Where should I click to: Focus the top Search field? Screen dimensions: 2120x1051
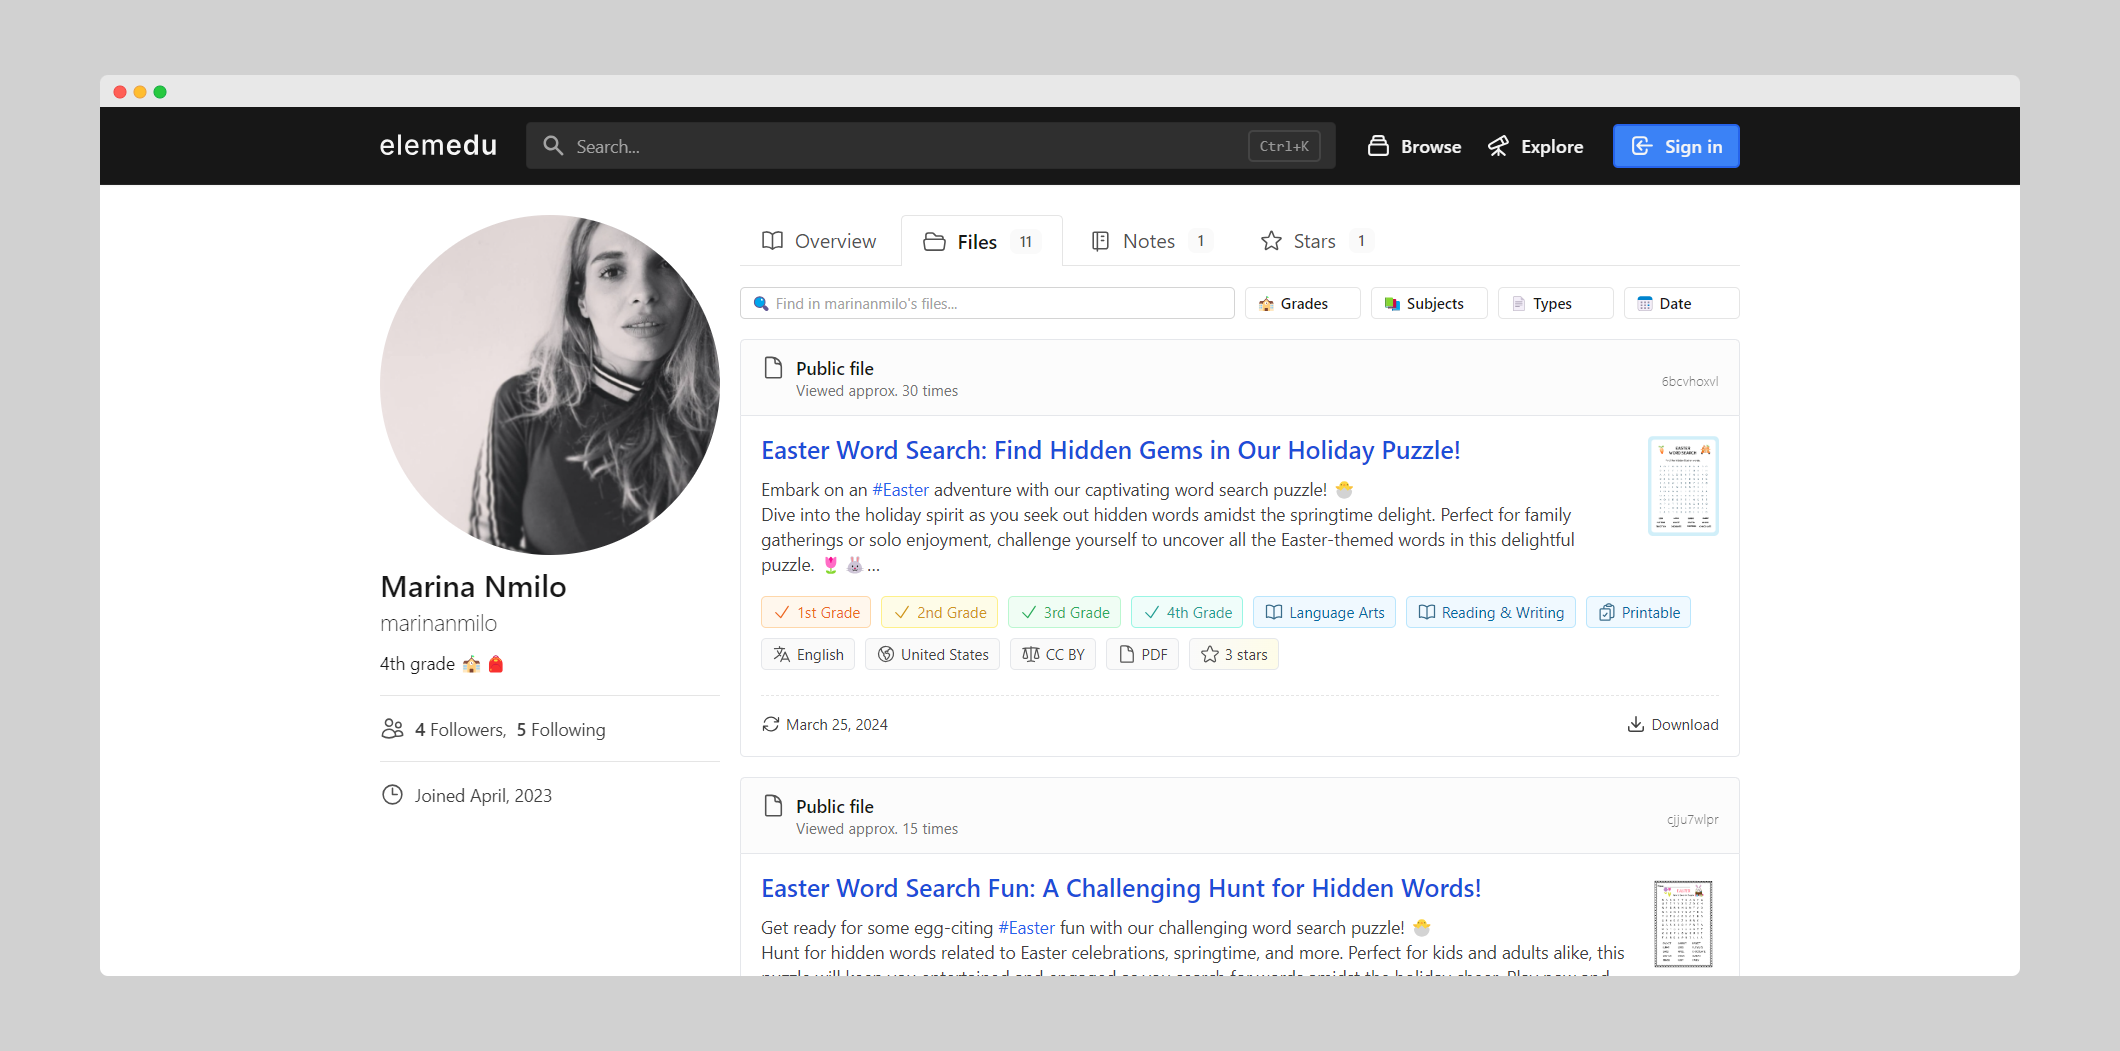point(930,146)
